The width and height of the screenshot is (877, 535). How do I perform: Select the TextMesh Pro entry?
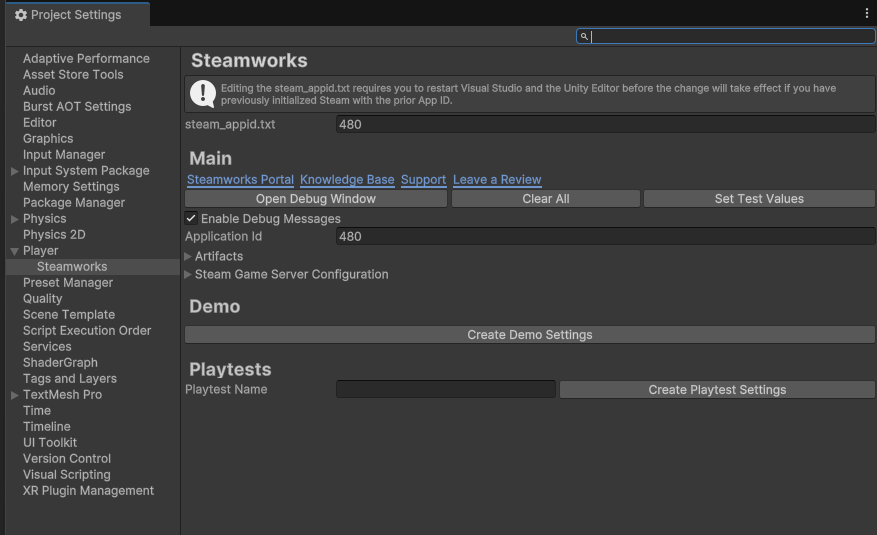(x=63, y=395)
